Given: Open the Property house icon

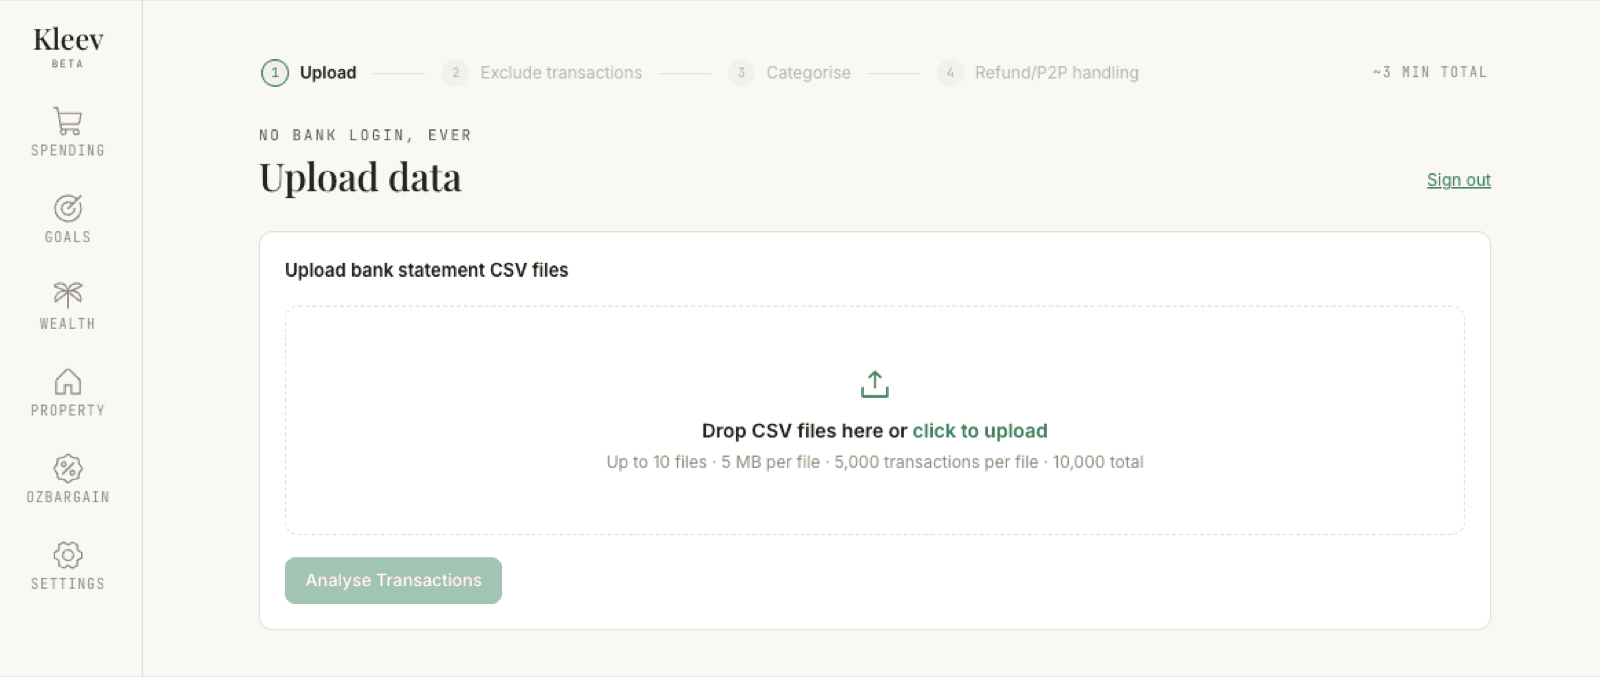Looking at the screenshot, I should [x=68, y=381].
